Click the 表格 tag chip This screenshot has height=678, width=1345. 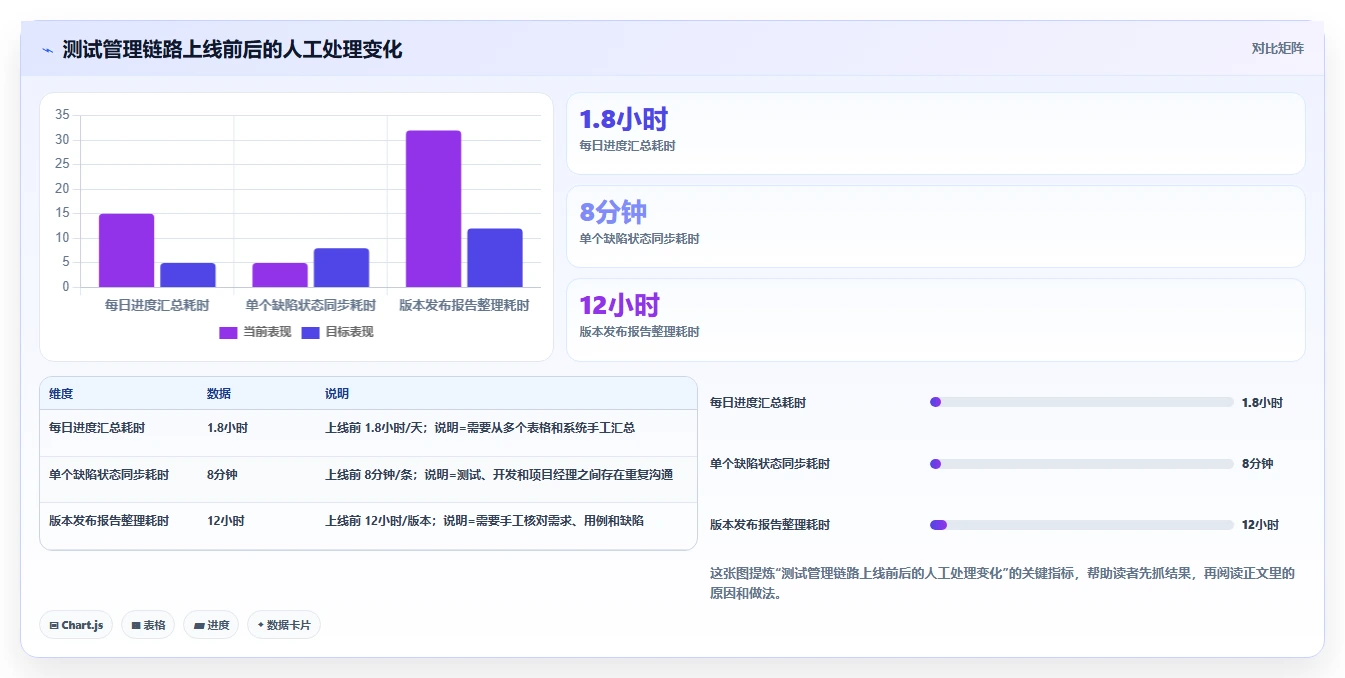point(148,625)
